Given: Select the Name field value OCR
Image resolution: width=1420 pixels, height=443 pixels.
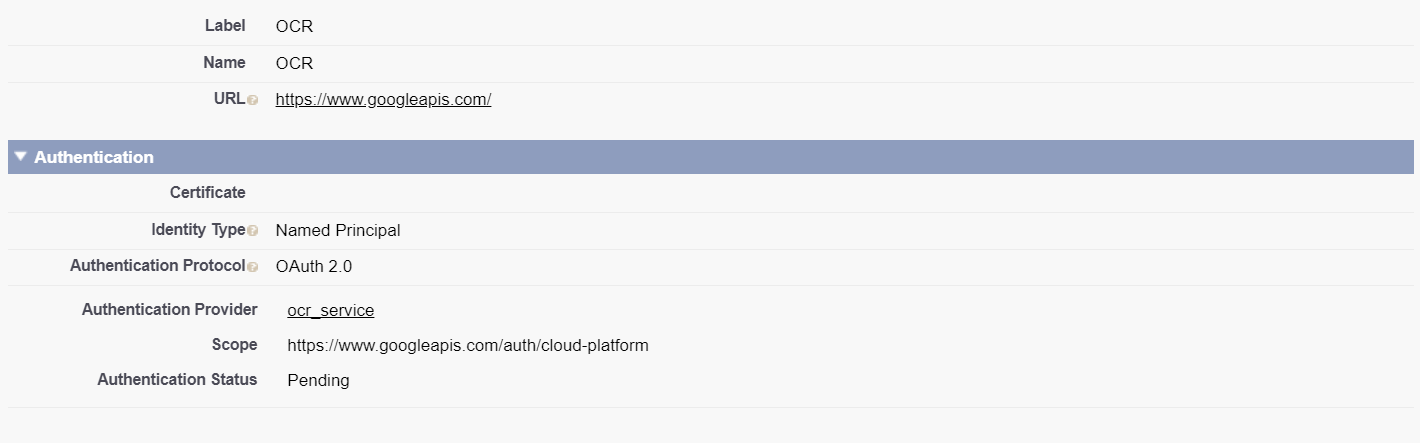Looking at the screenshot, I should click(294, 64).
